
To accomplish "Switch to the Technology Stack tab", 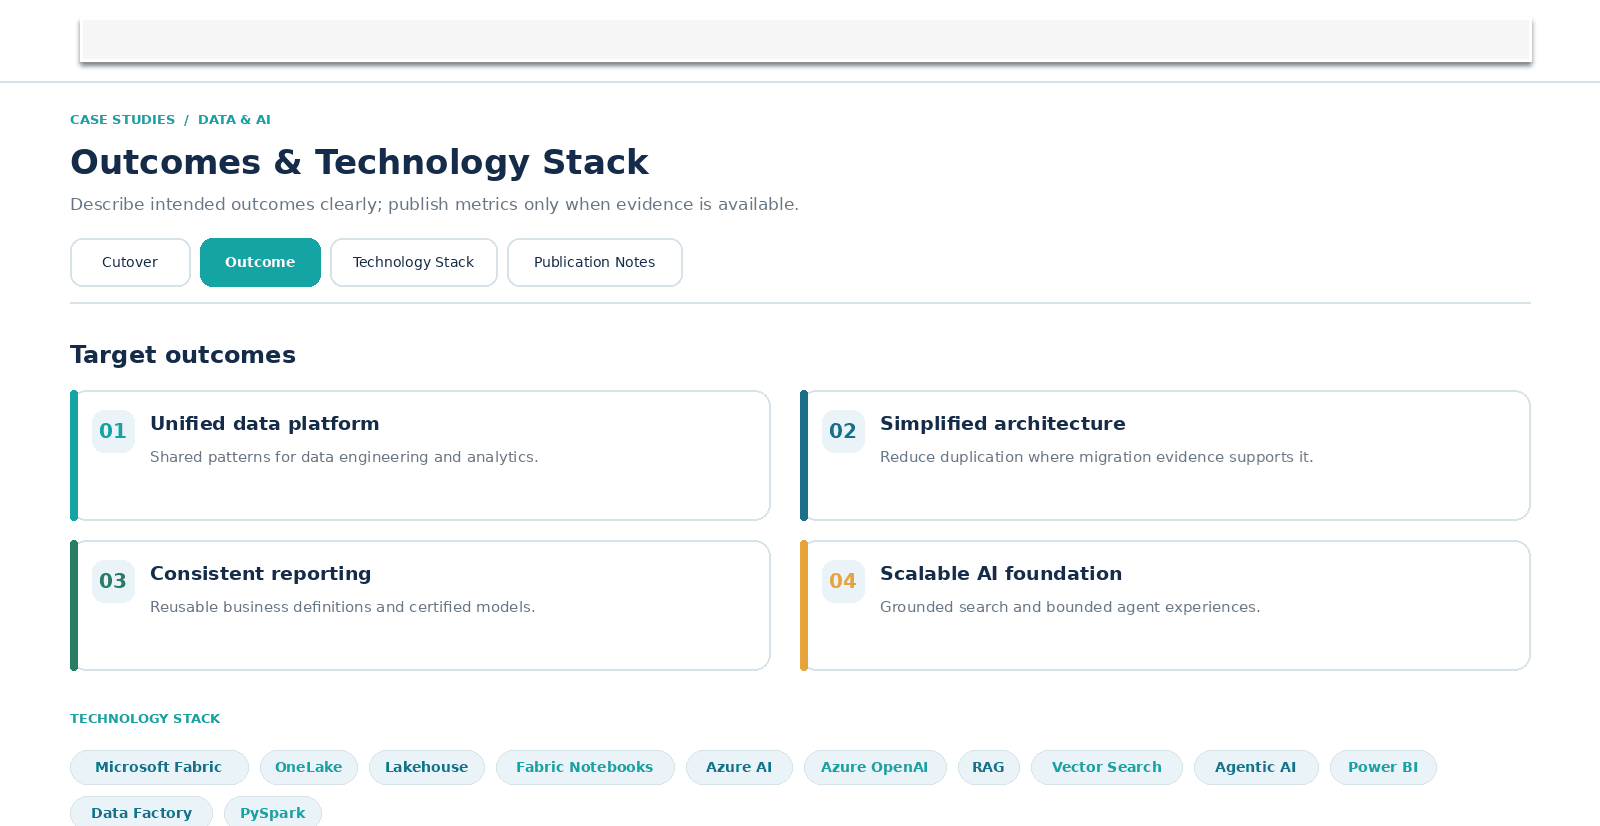I will click(413, 262).
